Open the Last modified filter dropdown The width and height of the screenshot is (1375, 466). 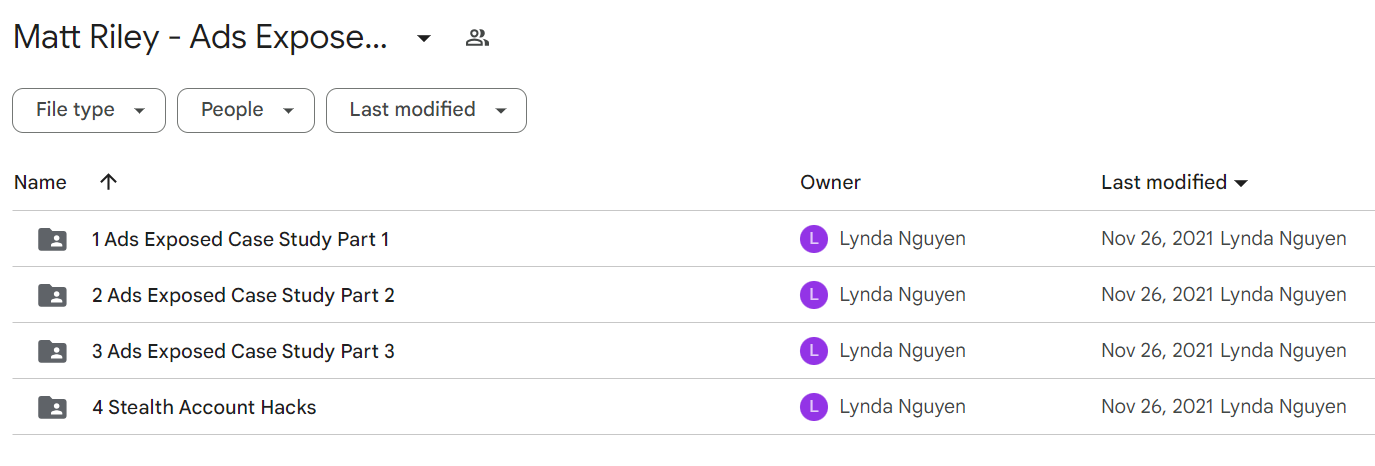coord(426,110)
